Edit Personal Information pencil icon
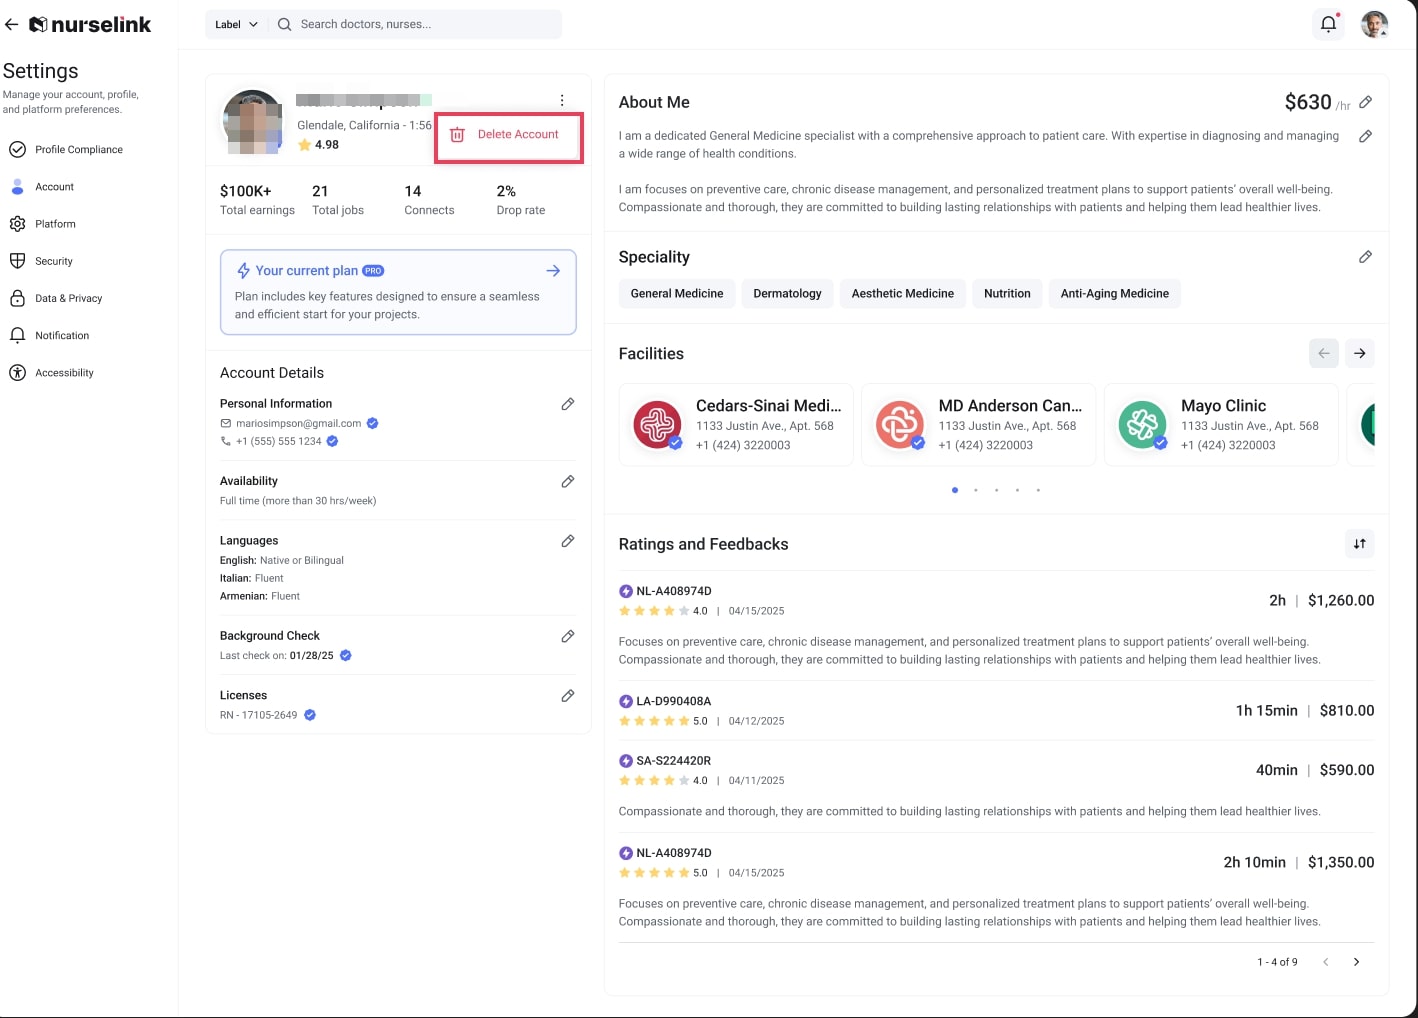Screen dimensions: 1418x1018 [x=568, y=404]
